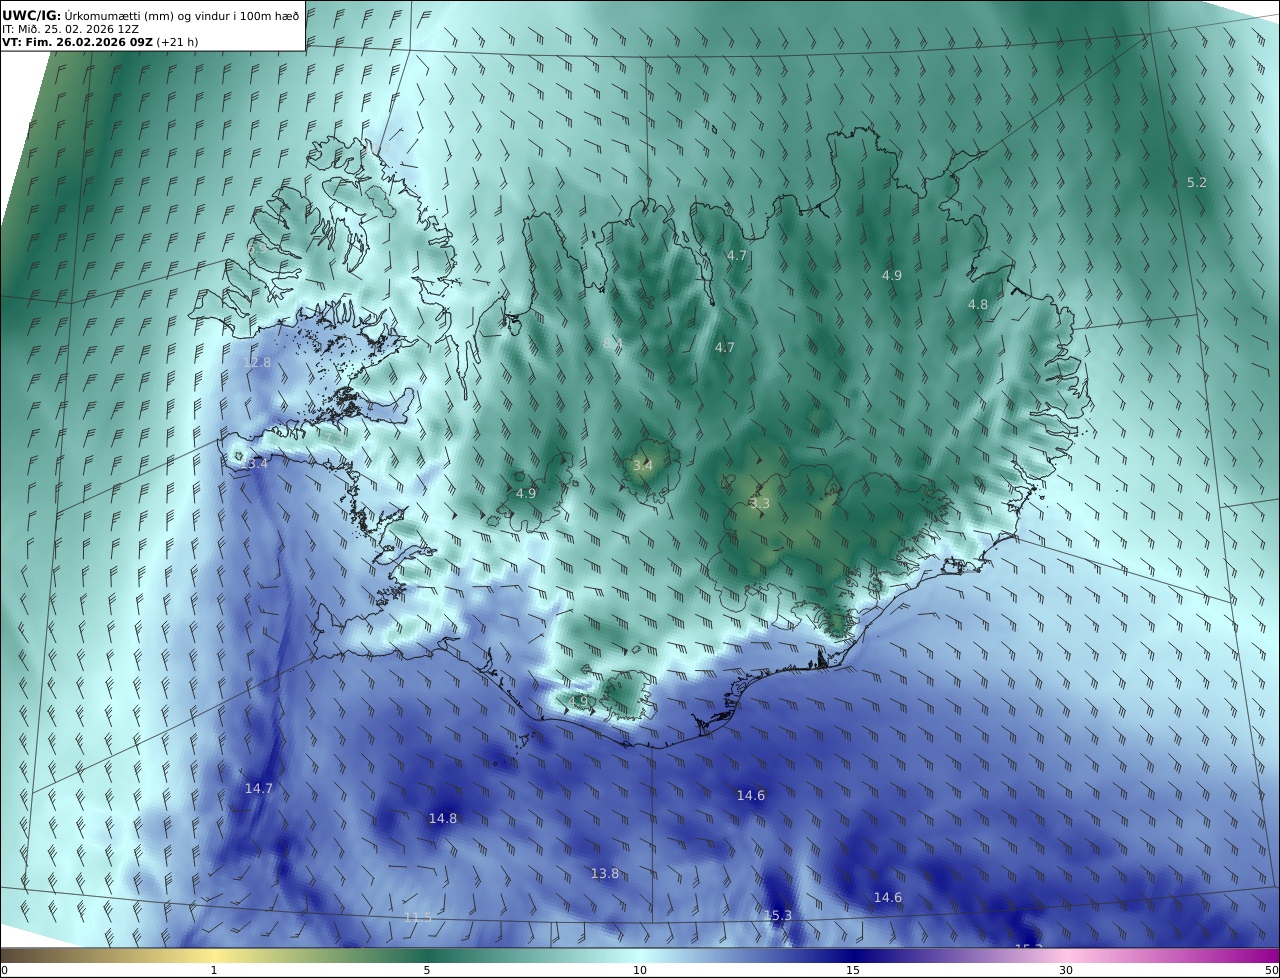Screen dimensions: 1280x978
Task: Click the 4.7 value nearest the north coast
Action: (x=737, y=256)
